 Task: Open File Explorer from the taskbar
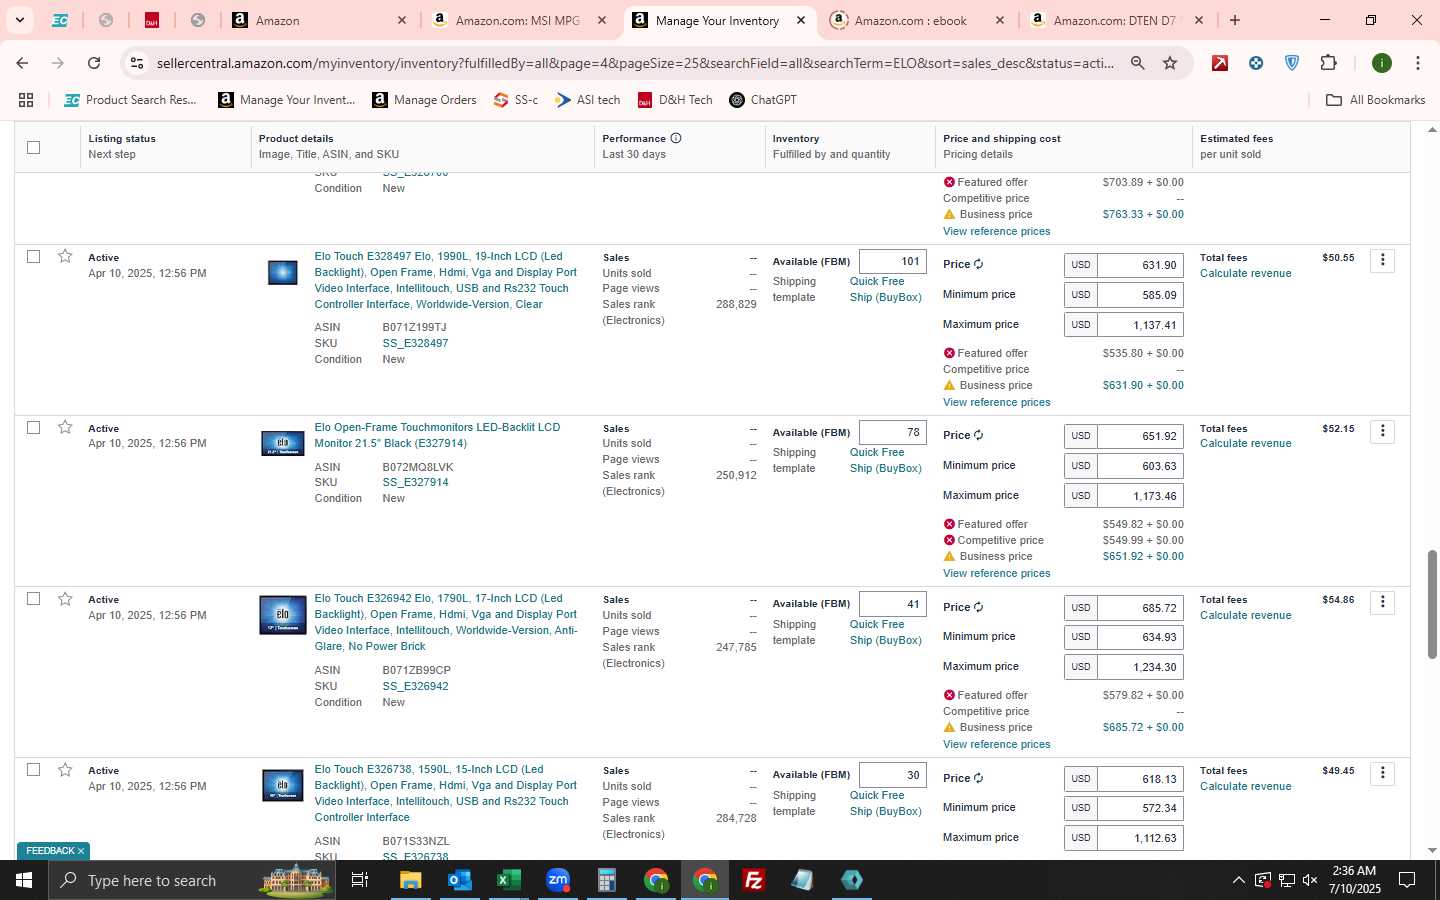coord(410,880)
